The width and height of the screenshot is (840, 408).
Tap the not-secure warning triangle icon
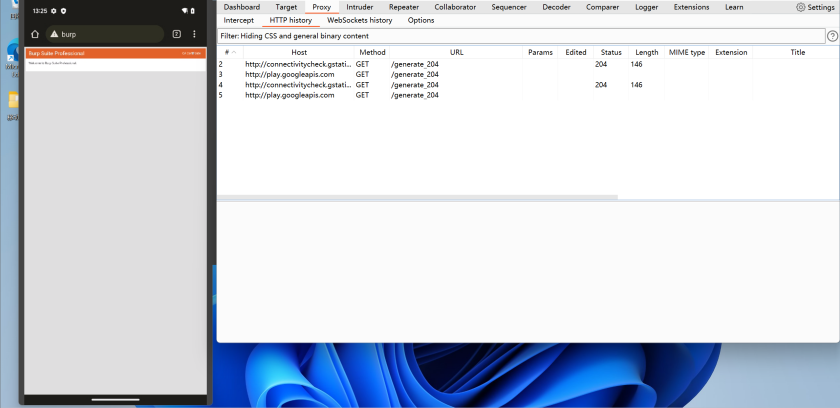point(54,34)
